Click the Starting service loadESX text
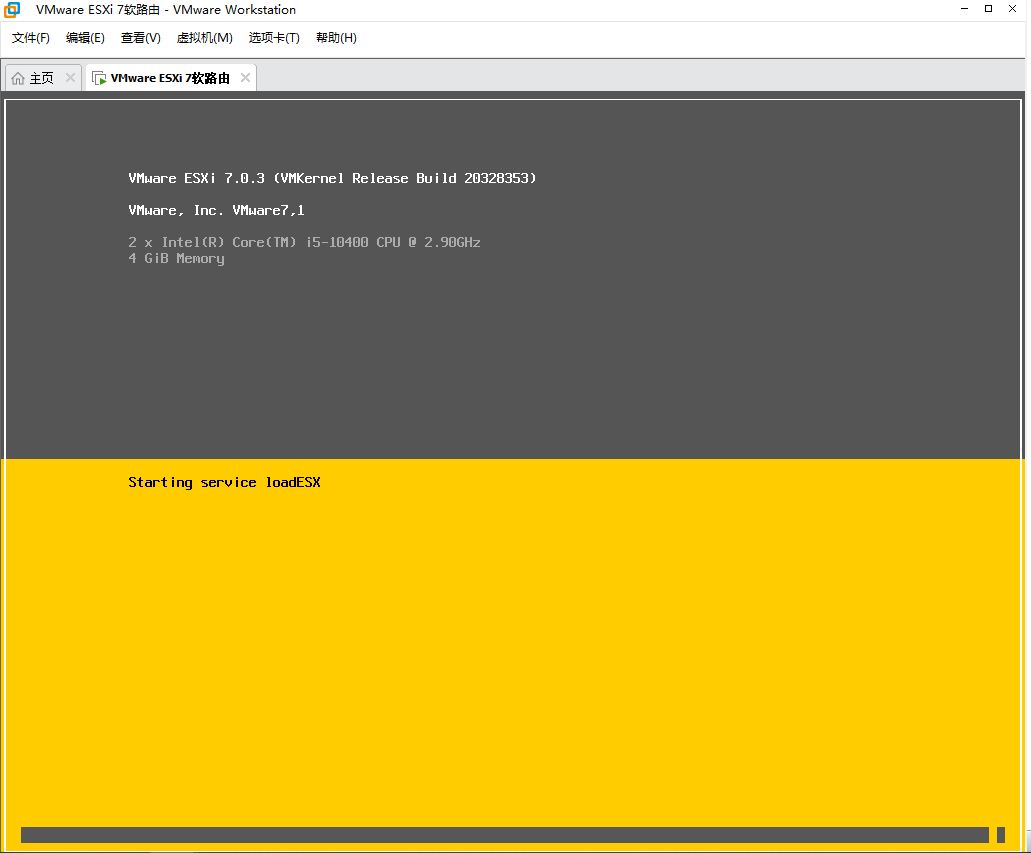The image size is (1031, 853). pos(224,482)
